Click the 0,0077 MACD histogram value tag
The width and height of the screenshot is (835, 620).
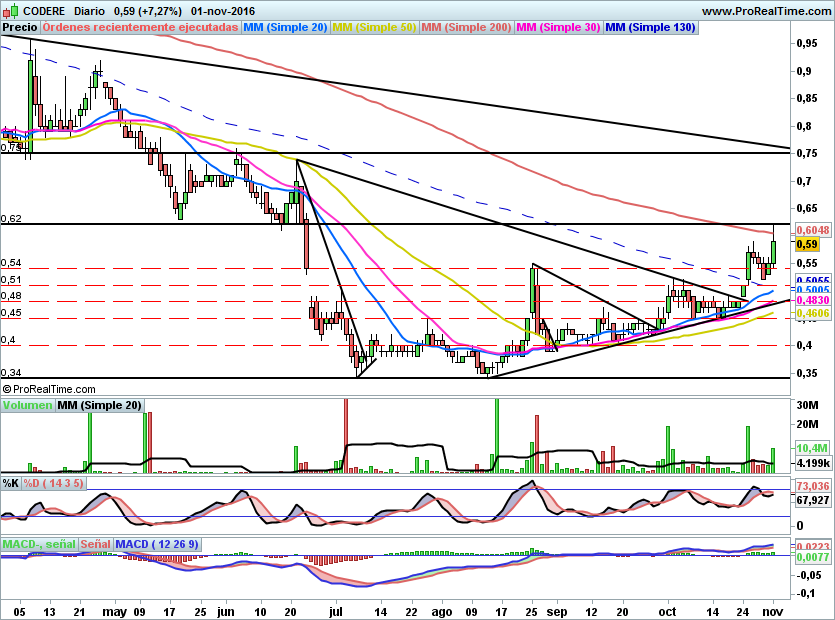813,557
